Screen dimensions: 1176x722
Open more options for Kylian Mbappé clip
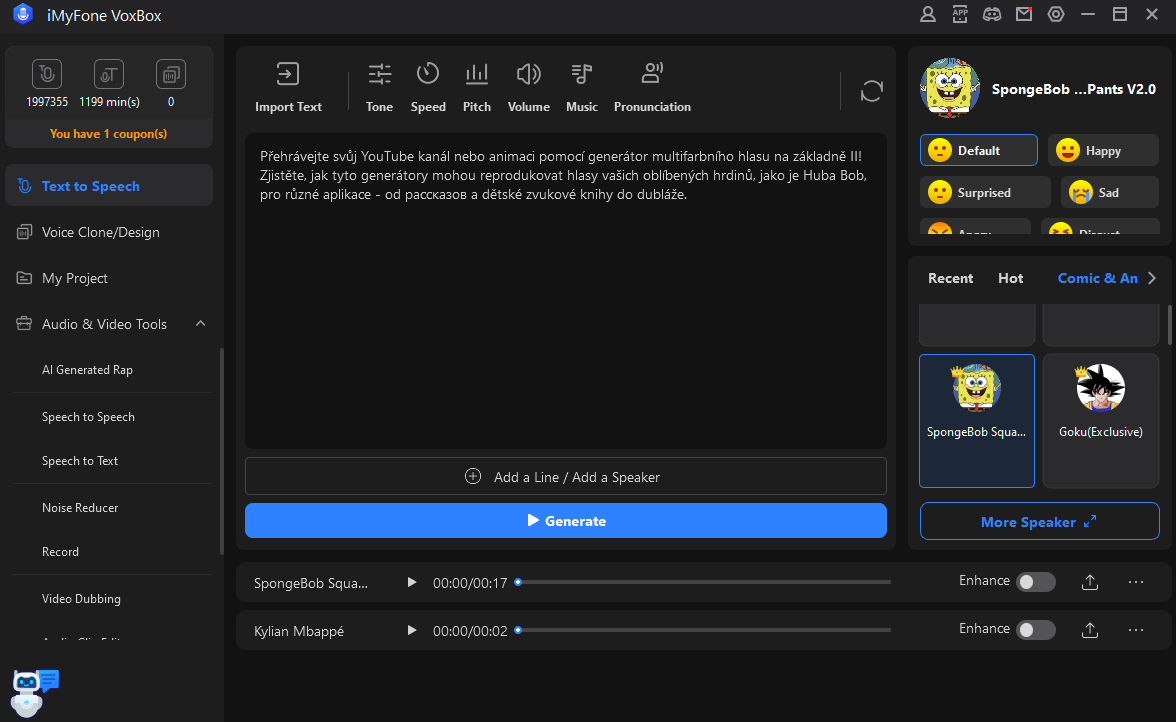click(x=1135, y=630)
